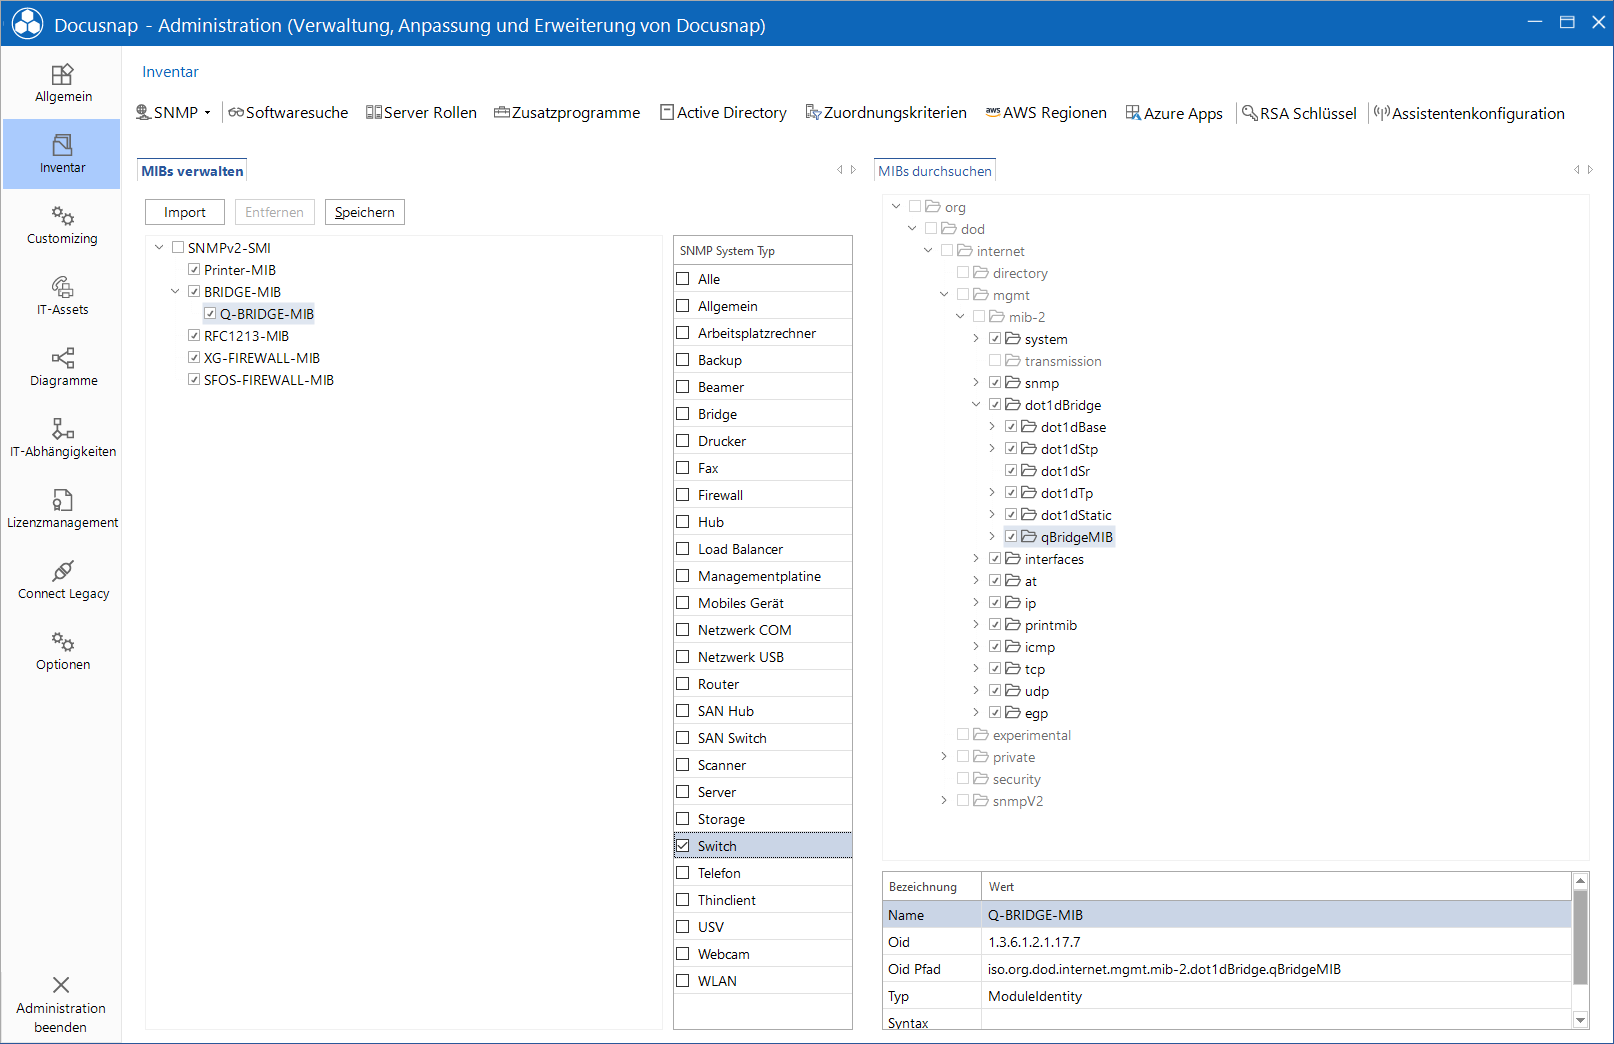Click the SNMP System Typ column header
Image resolution: width=1614 pixels, height=1044 pixels.
pos(763,251)
